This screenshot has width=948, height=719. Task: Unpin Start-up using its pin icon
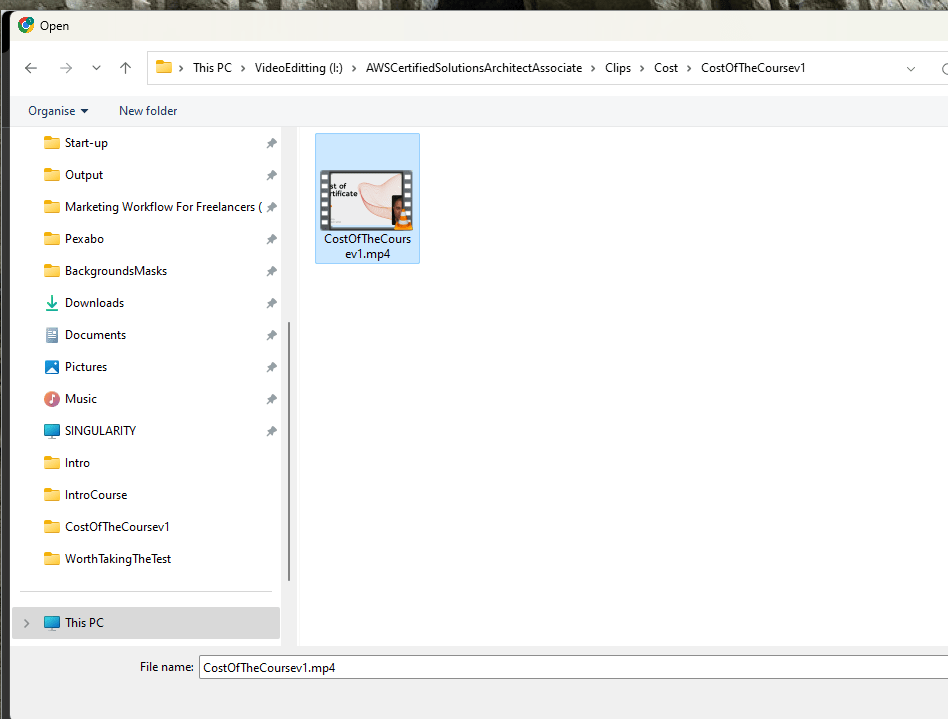[x=271, y=143]
